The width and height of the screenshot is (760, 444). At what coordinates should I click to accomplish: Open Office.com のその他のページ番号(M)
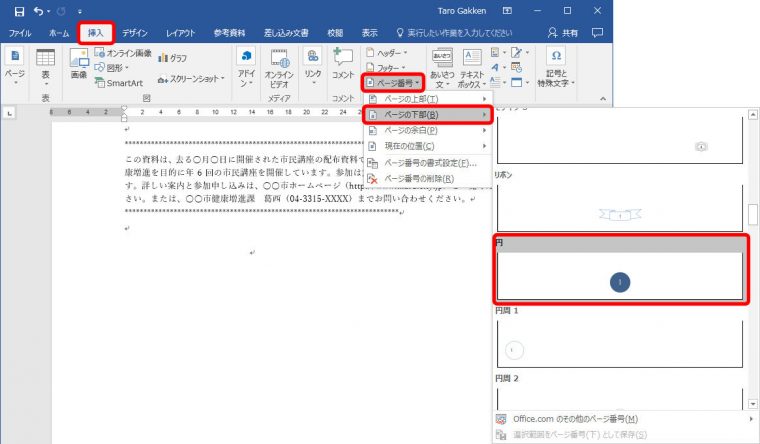[624, 419]
